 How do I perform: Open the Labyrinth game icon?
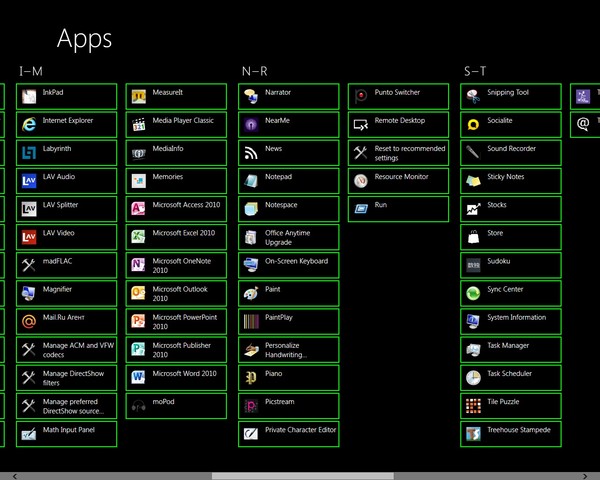click(x=29, y=153)
